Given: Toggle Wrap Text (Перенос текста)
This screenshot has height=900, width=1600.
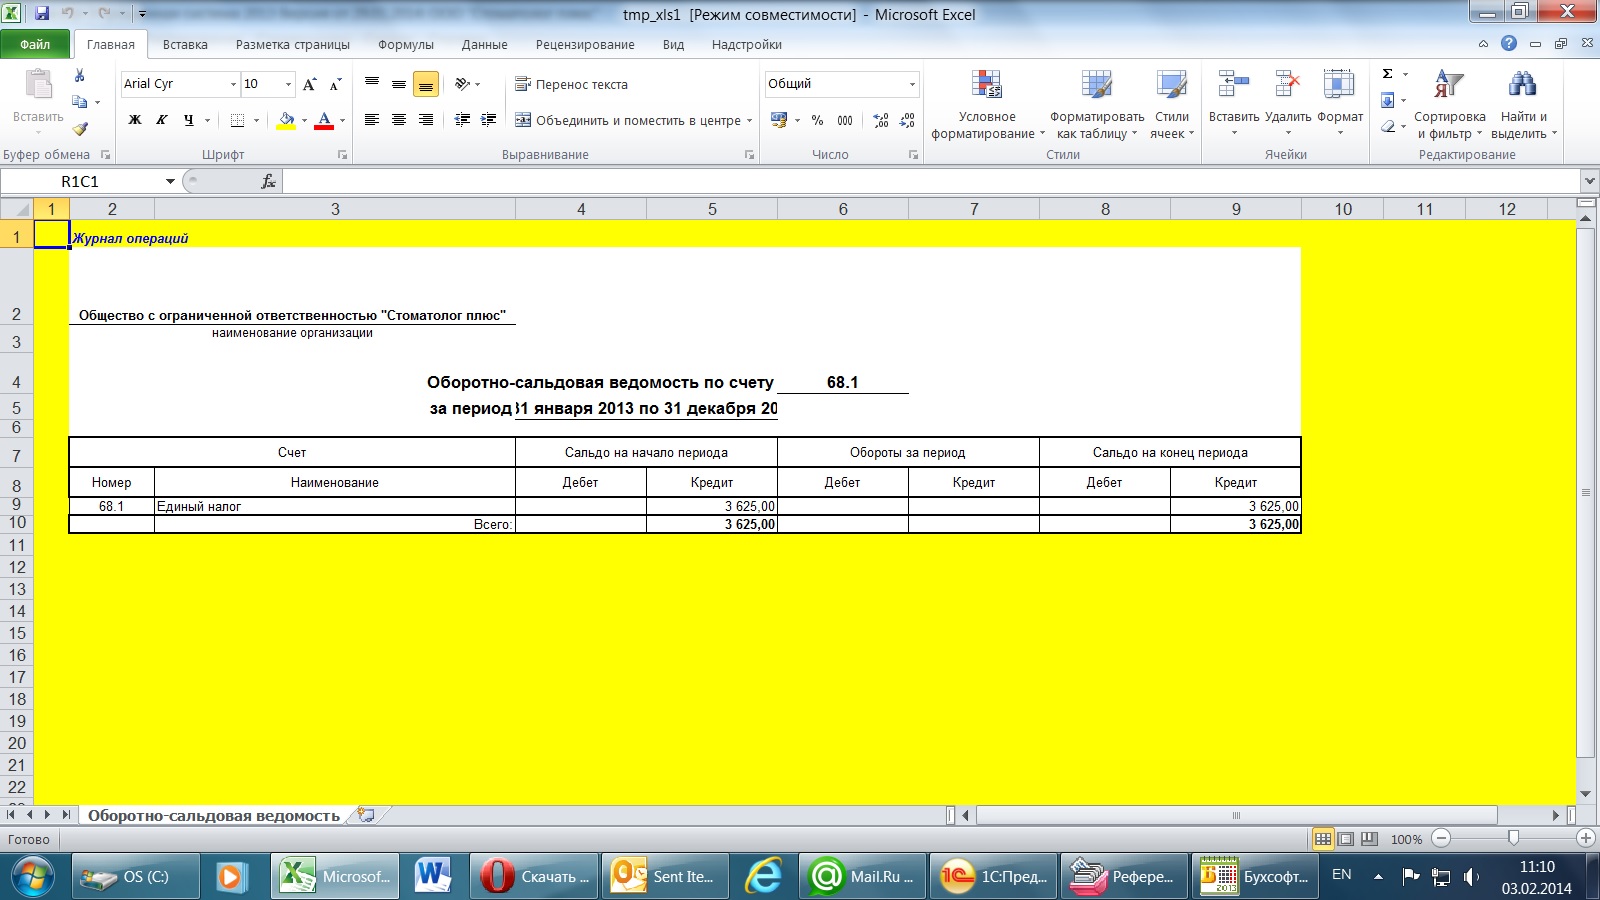Looking at the screenshot, I should coord(571,84).
